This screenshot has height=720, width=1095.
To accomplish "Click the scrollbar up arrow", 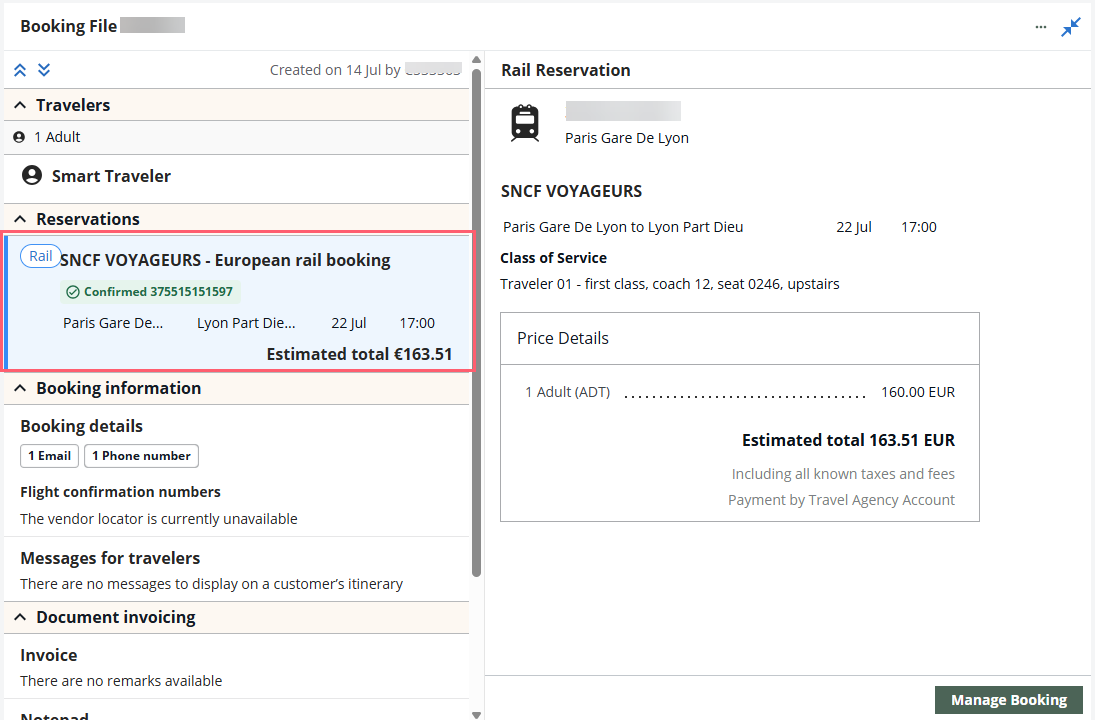I will pyautogui.click(x=476, y=60).
